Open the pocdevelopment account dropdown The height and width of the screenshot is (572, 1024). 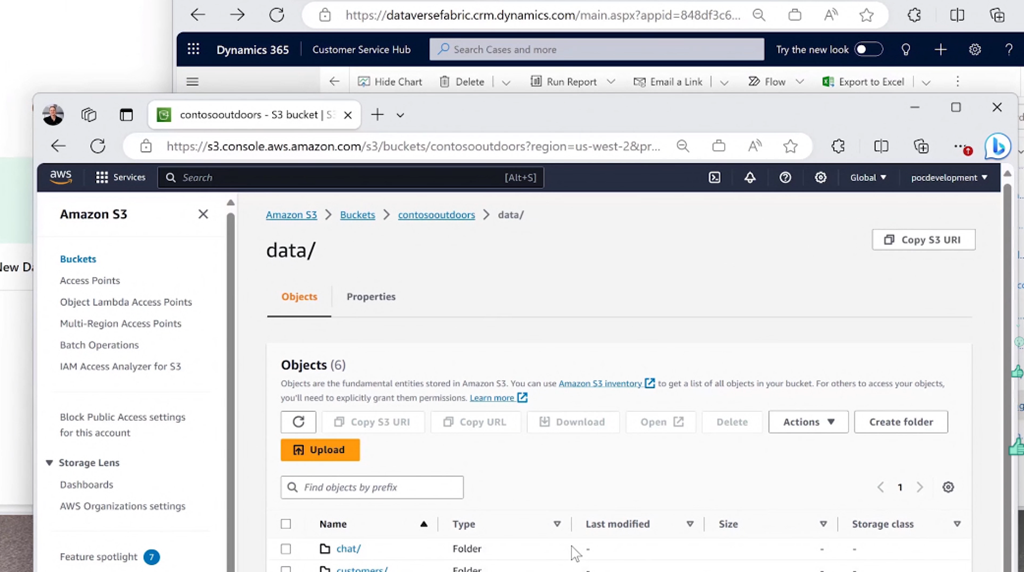click(949, 178)
